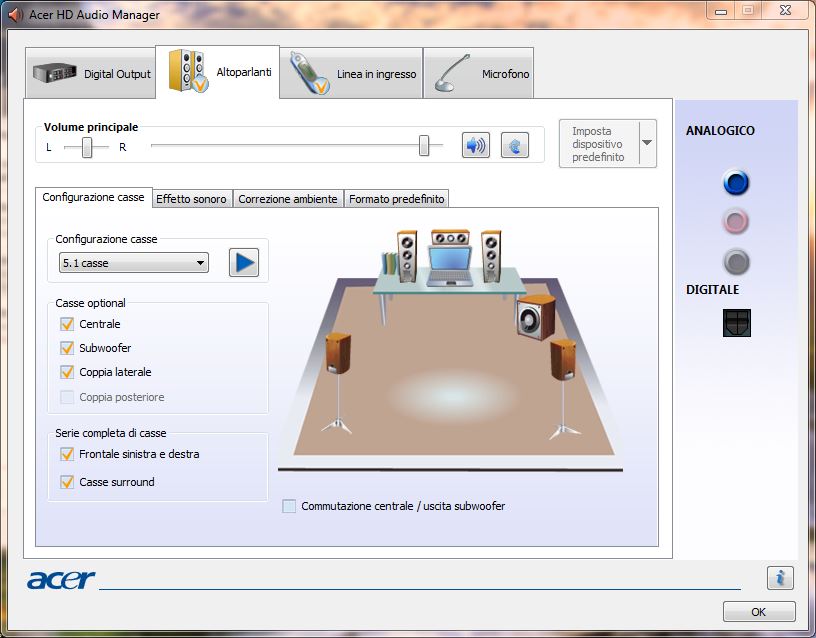The width and height of the screenshot is (816, 638).
Task: Click the laptop in room illustration
Action: click(x=450, y=266)
